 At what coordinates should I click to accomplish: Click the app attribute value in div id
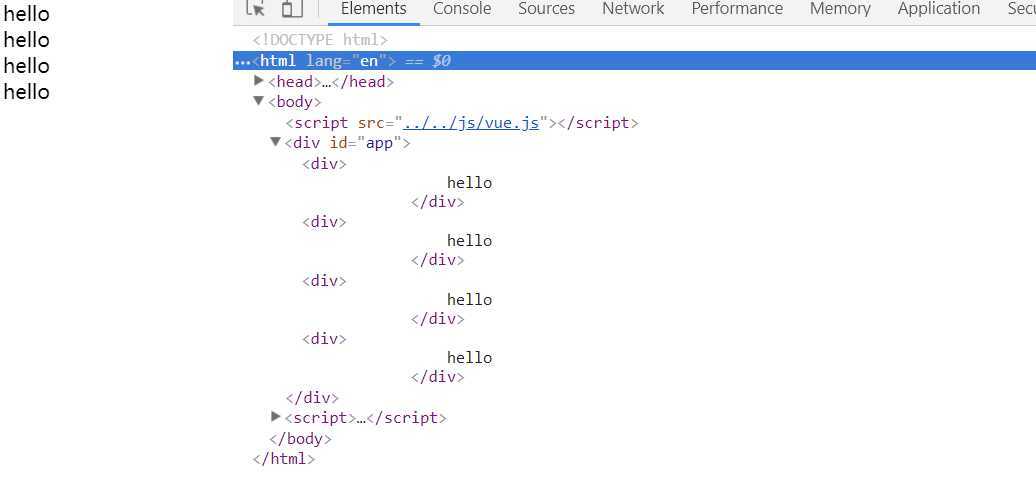(379, 143)
